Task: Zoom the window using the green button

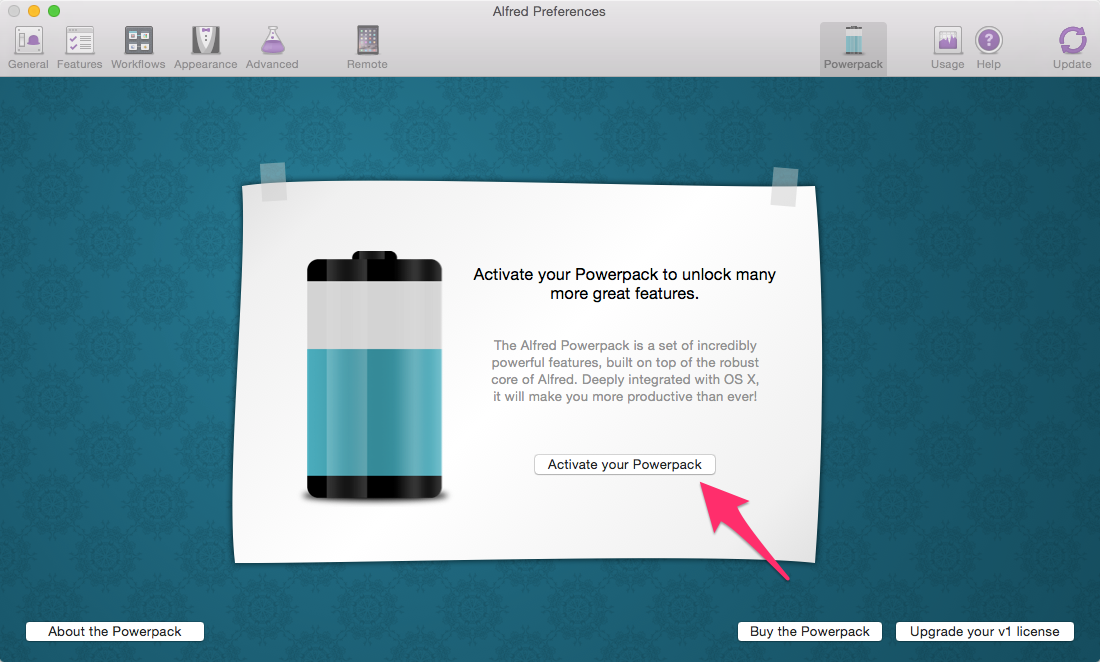Action: [x=54, y=11]
